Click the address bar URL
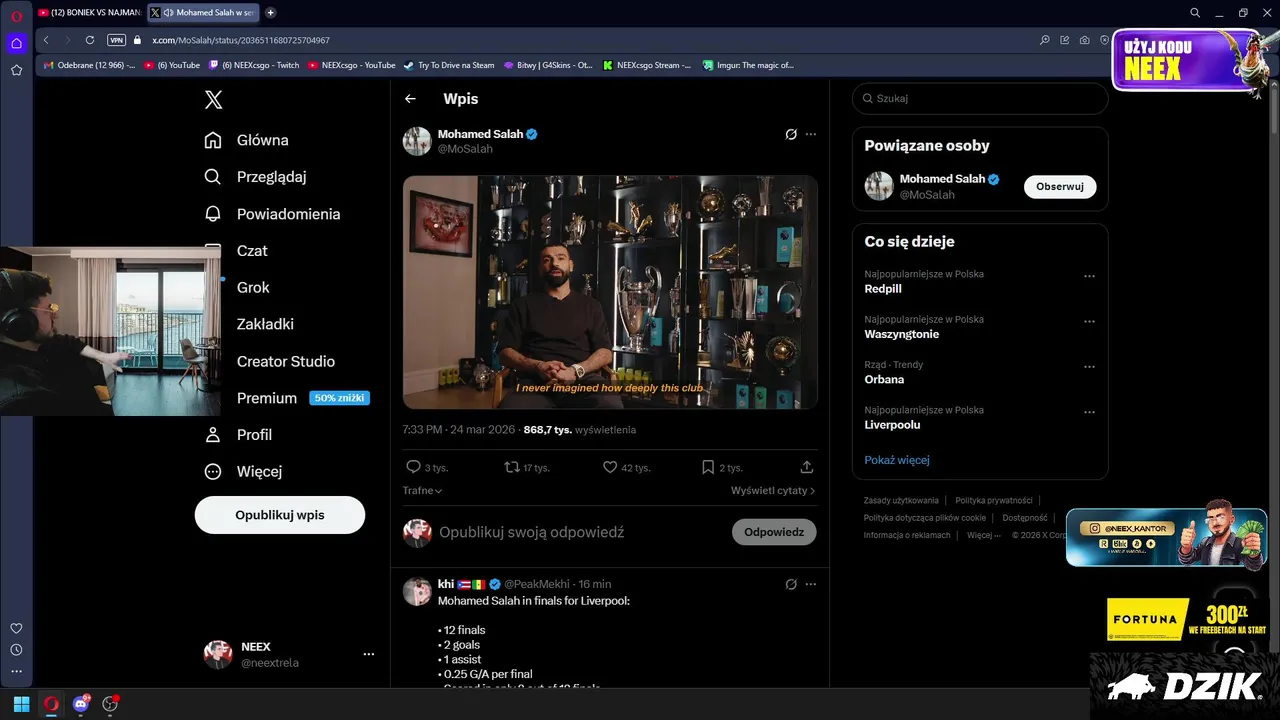Screen dimensions: 1280x720 240,40
